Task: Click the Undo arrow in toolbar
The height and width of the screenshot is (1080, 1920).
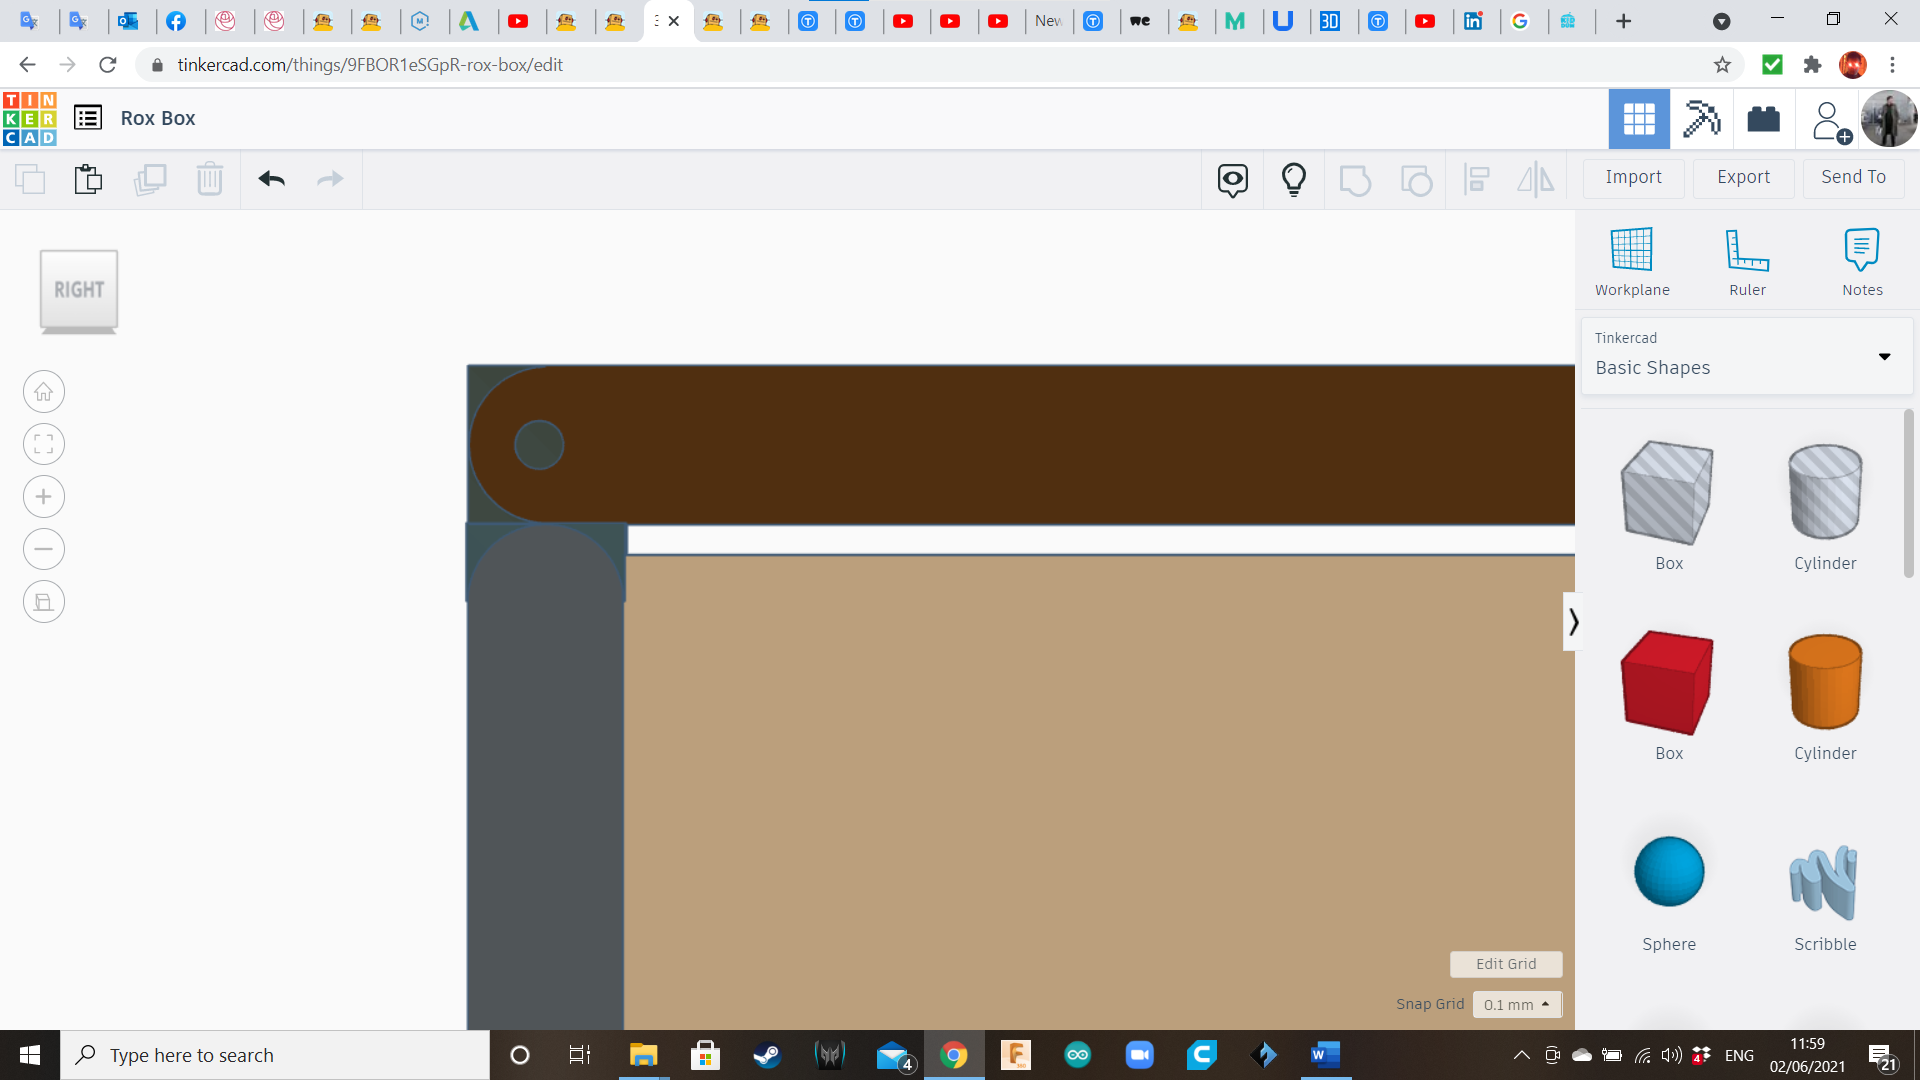Action: tap(271, 179)
